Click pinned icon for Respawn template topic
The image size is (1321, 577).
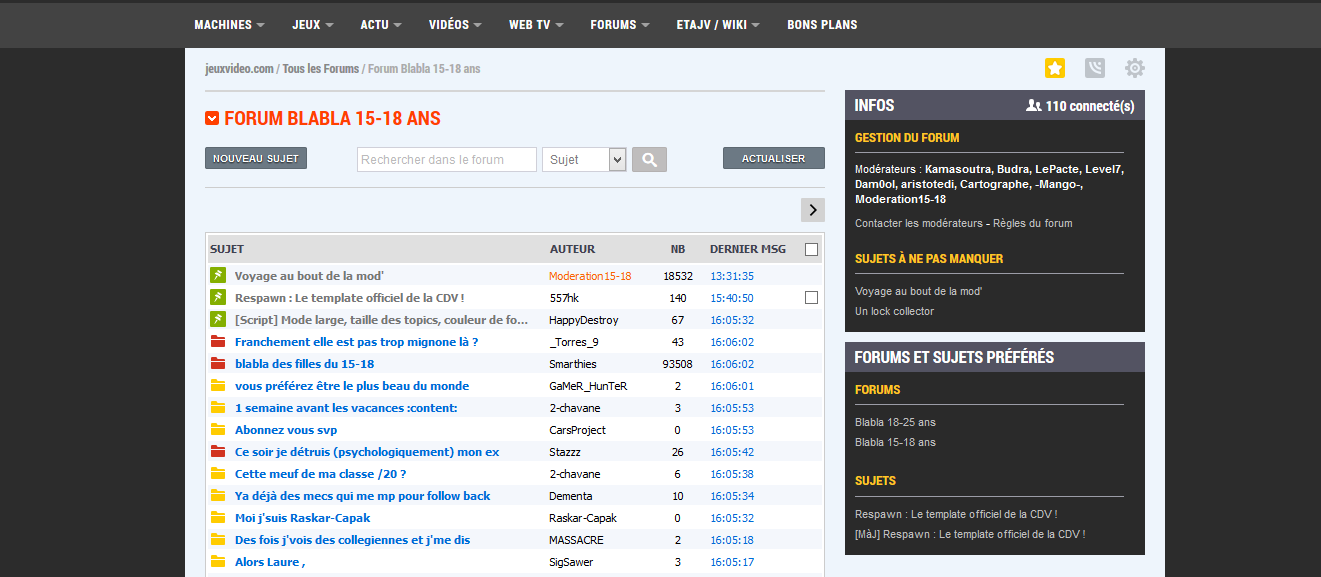click(x=218, y=297)
